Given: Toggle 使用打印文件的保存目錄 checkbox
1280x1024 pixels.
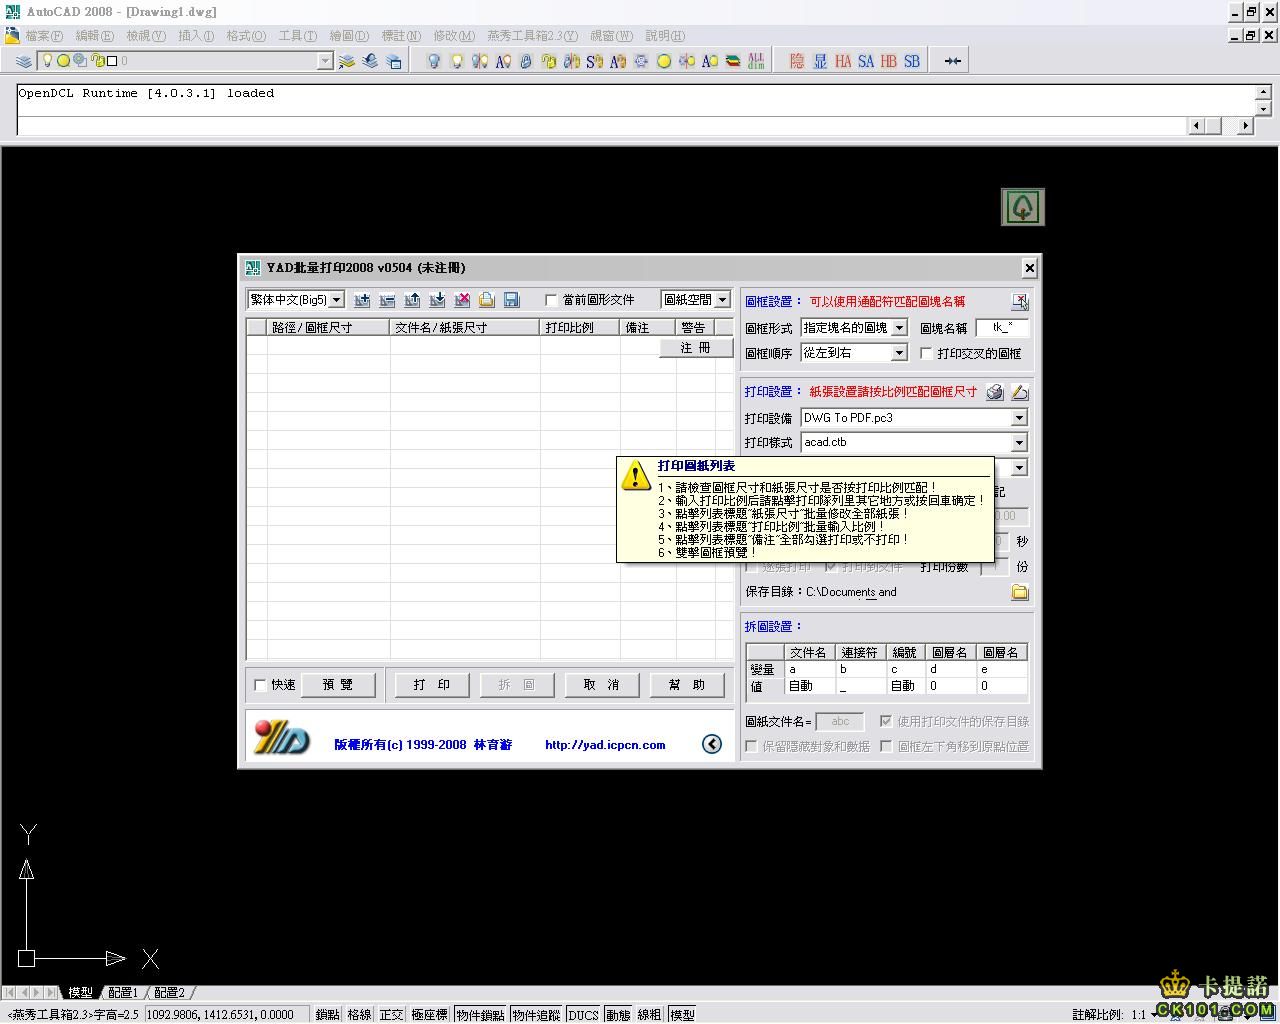Looking at the screenshot, I should click(886, 720).
